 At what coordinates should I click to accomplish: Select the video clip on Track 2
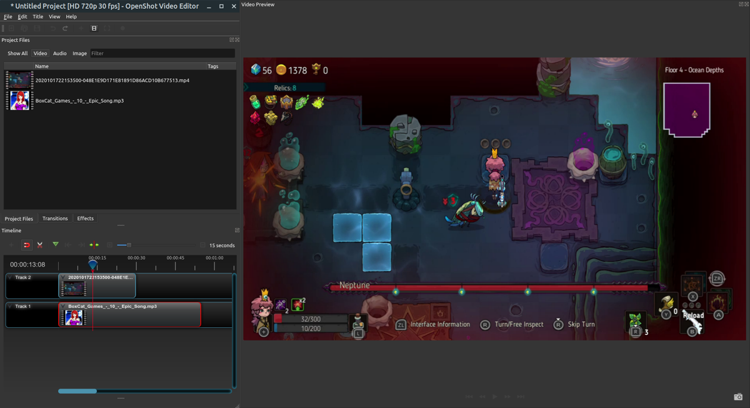[x=97, y=286]
